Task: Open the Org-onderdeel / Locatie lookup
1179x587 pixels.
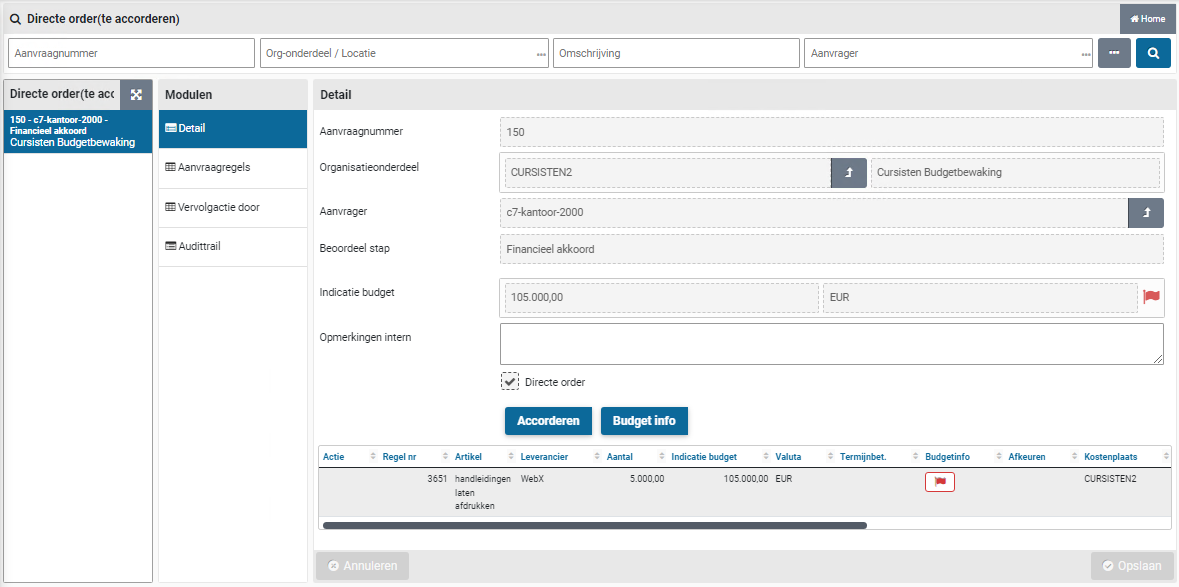Action: (x=541, y=54)
